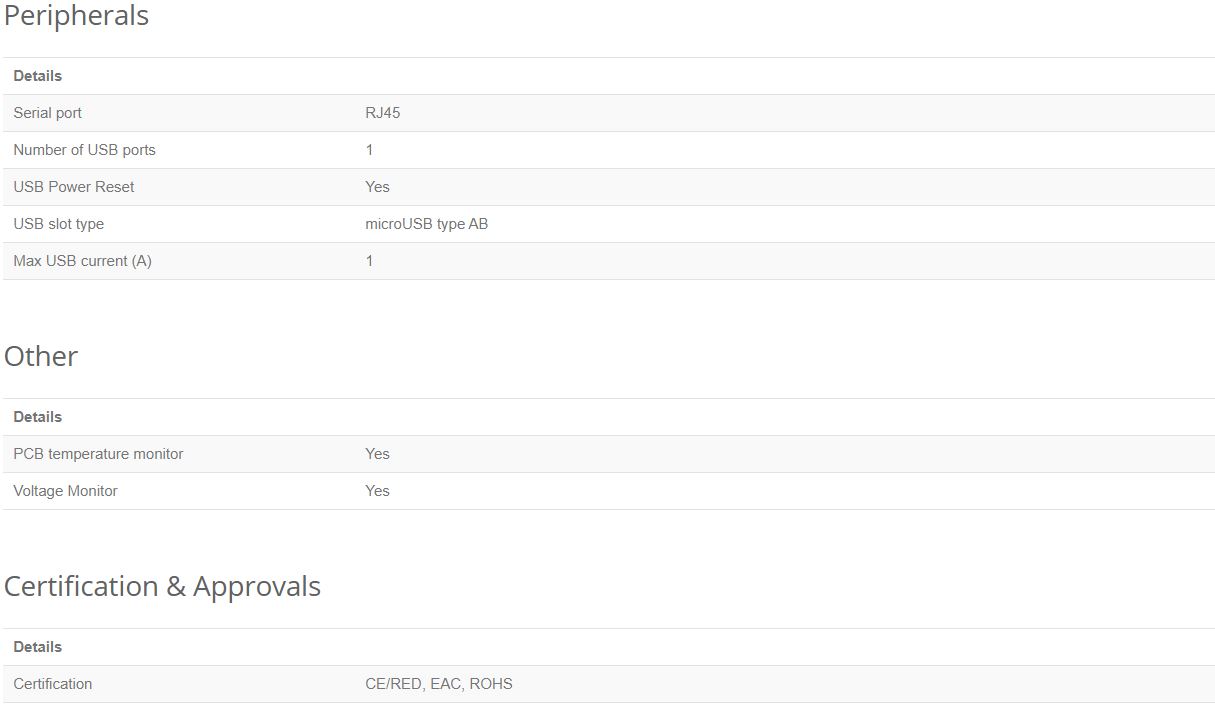Select the PCB temperature monitor label

click(99, 454)
